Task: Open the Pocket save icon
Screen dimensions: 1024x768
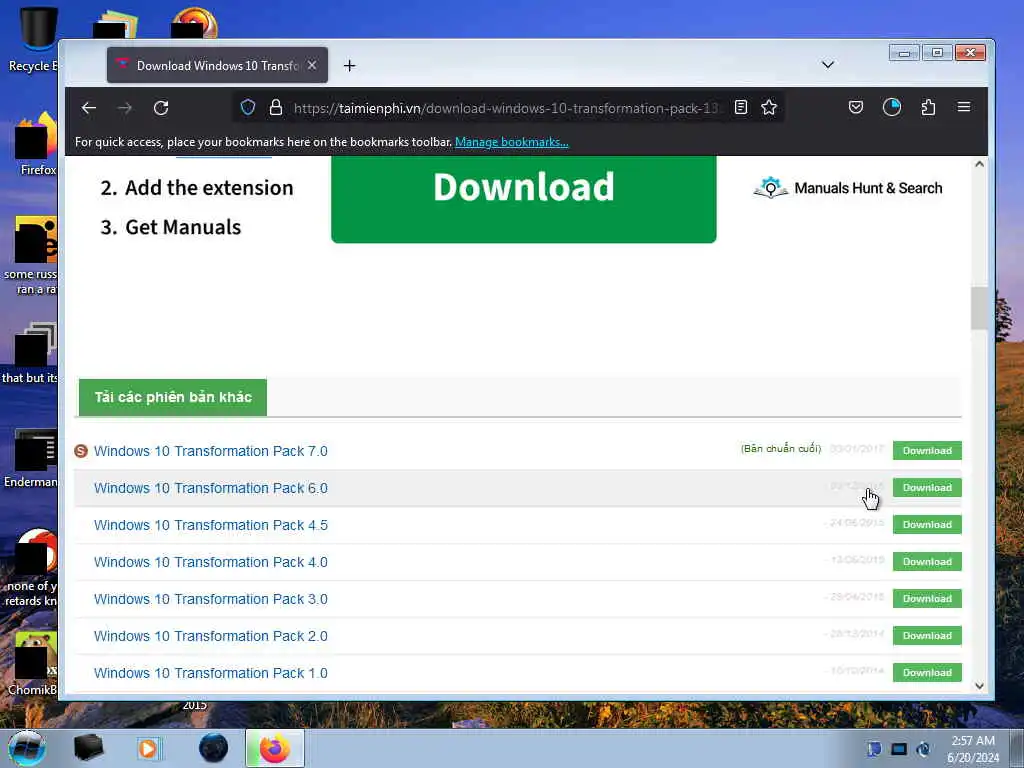Action: coord(856,107)
